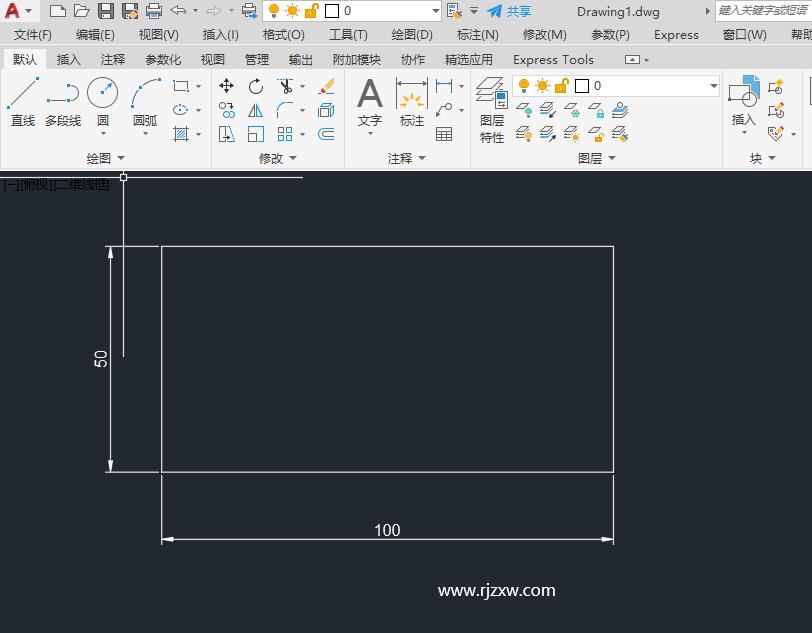812x633 pixels.
Task: Open the File (文件) menu
Action: (33, 35)
